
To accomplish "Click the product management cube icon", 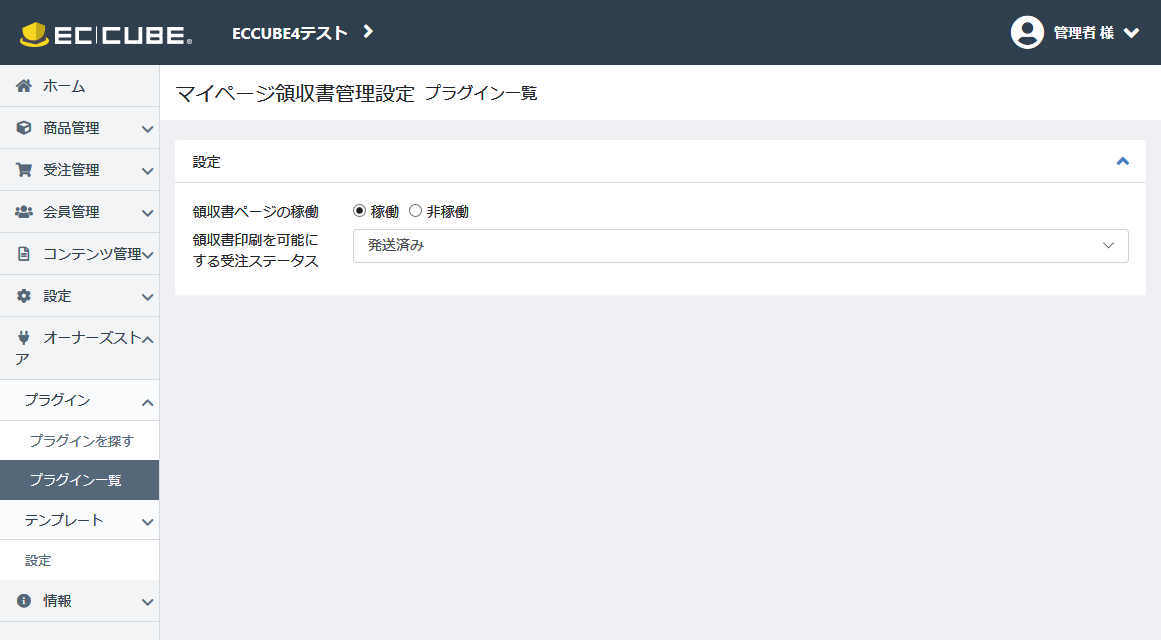I will 24,128.
